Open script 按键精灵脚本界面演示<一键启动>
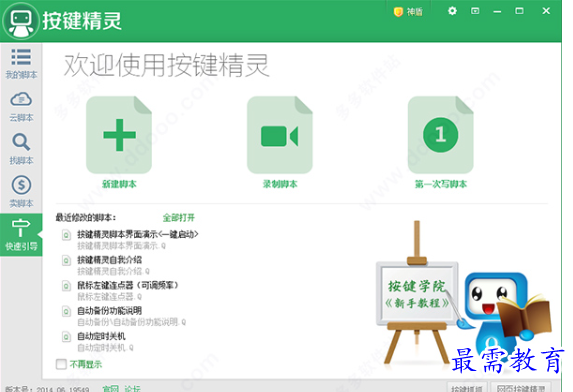The width and height of the screenshot is (573, 392). click(137, 234)
